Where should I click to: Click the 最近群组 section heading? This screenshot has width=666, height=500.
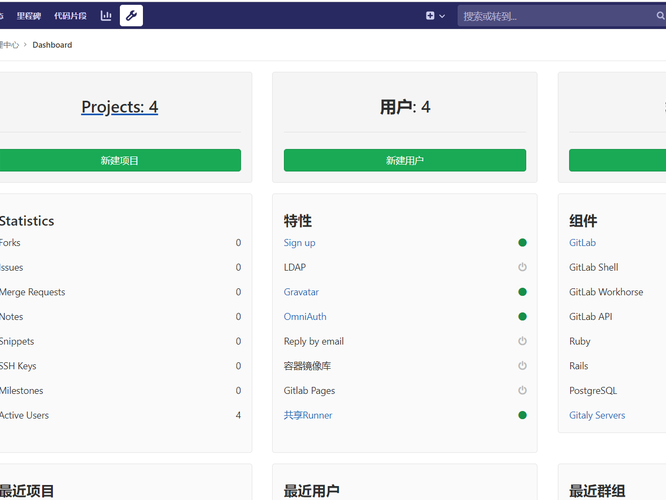point(597,491)
